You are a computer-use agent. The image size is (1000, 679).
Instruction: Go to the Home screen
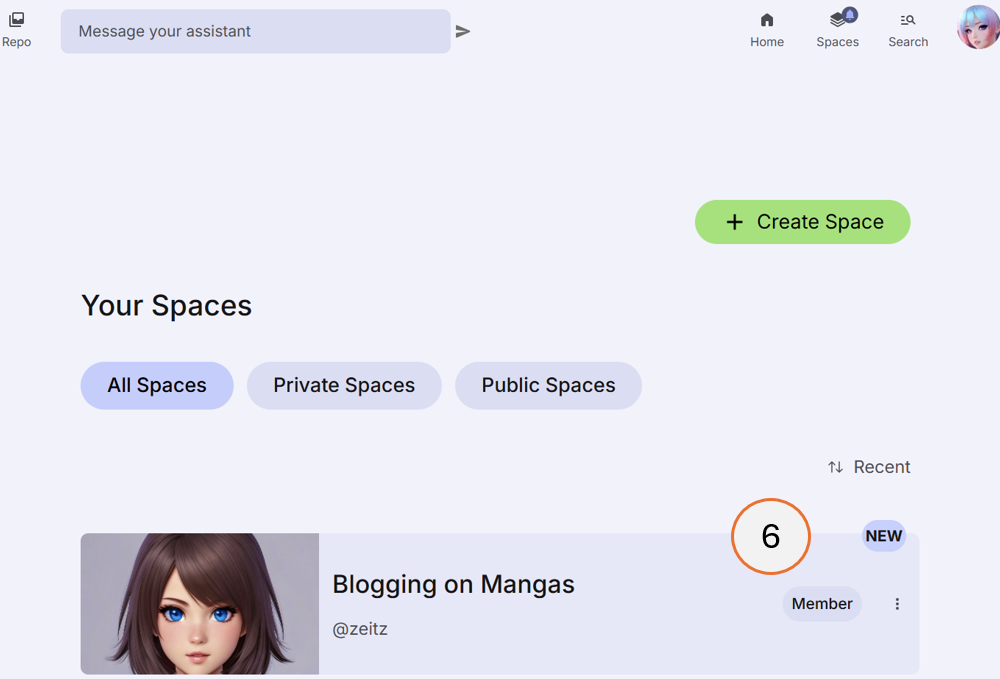coord(767,28)
